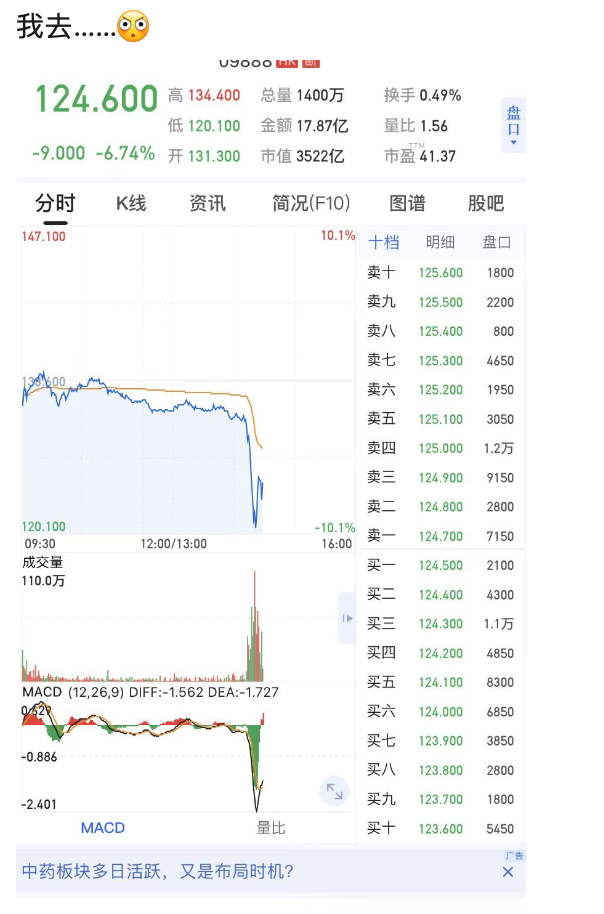Open the 资讯 tab
The image size is (604, 914).
click(208, 204)
